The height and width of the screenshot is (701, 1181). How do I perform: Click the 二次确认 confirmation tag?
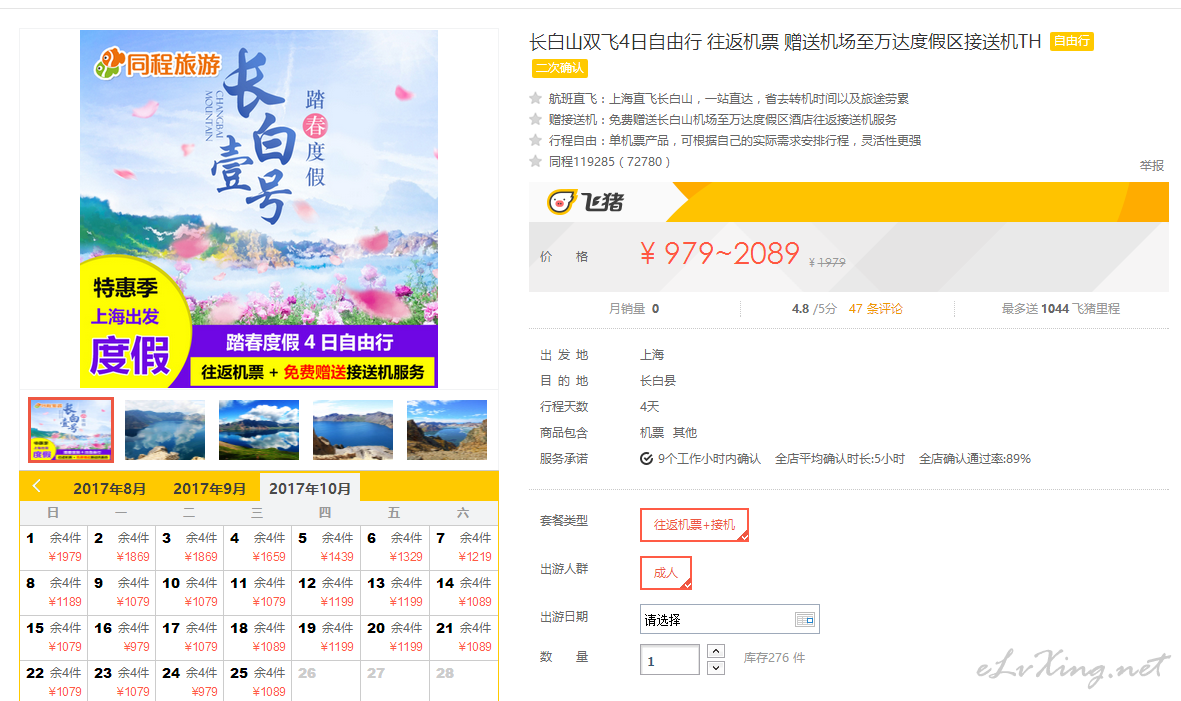[560, 68]
